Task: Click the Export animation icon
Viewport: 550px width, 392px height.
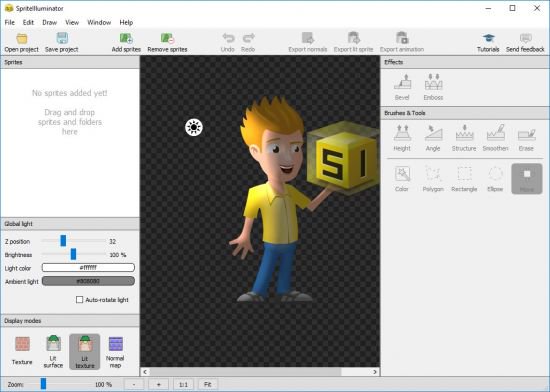Action: click(x=402, y=38)
